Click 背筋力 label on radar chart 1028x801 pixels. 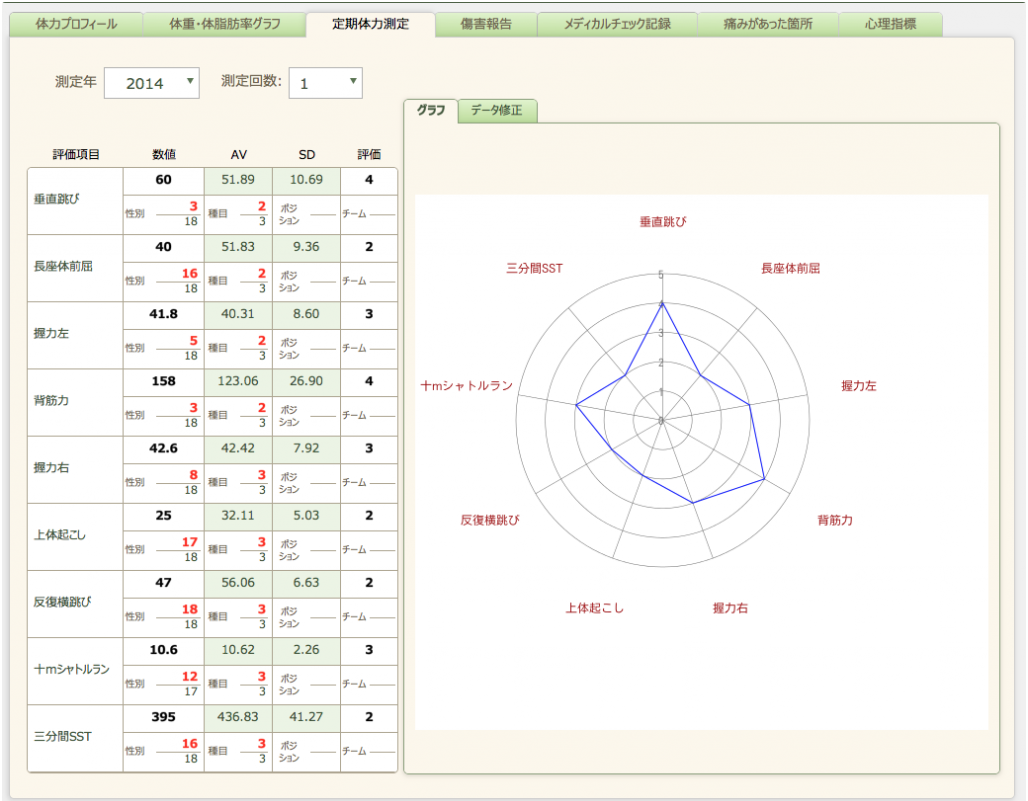[x=835, y=520]
